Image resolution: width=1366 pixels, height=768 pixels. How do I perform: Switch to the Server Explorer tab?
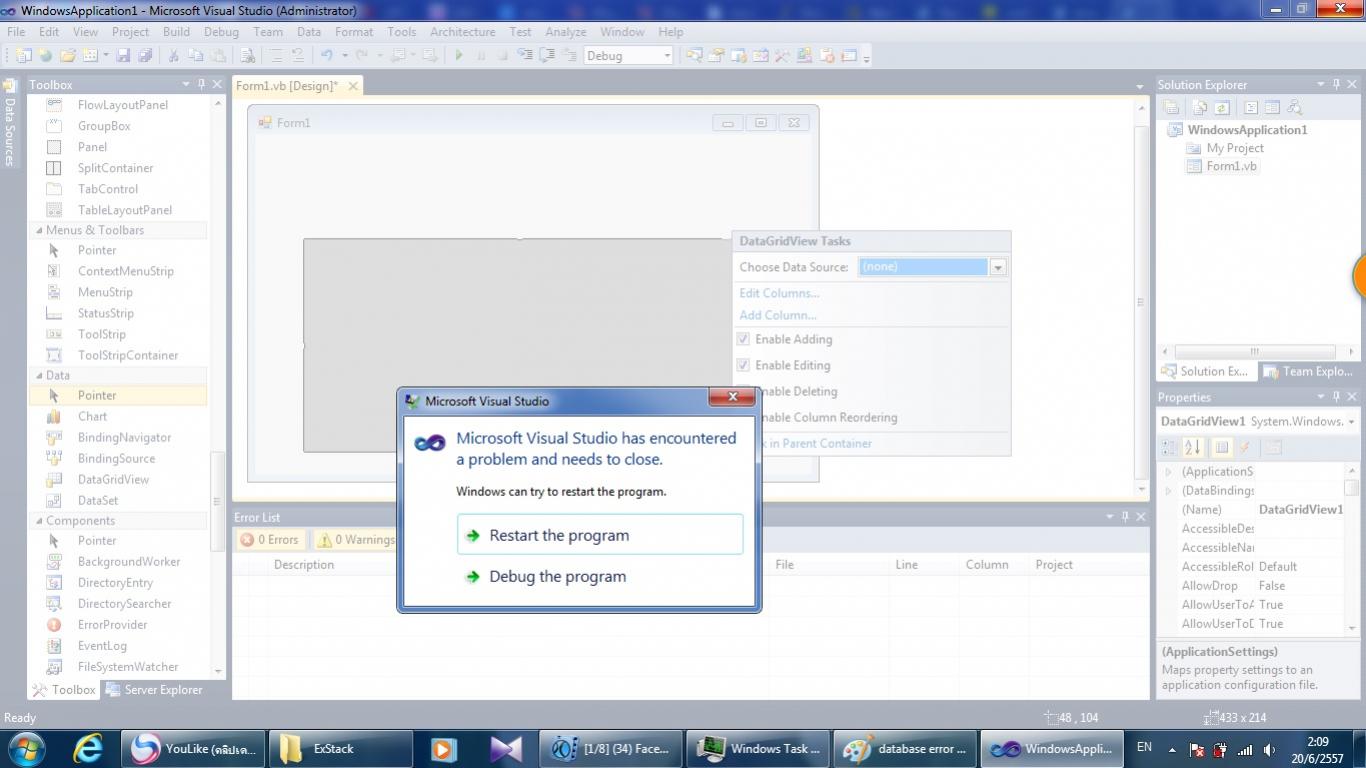point(154,690)
